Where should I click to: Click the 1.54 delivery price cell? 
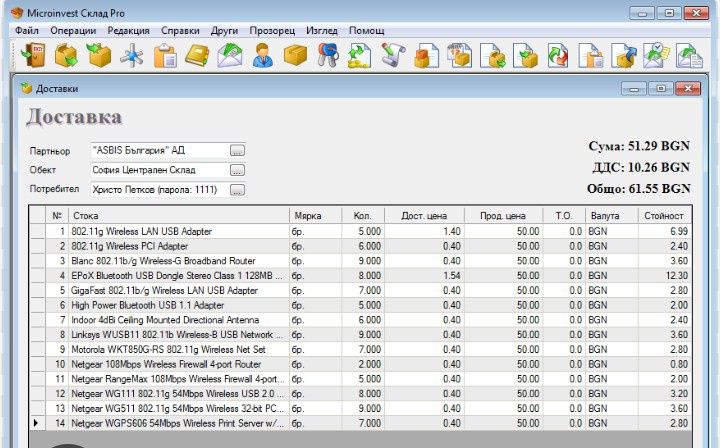point(424,275)
